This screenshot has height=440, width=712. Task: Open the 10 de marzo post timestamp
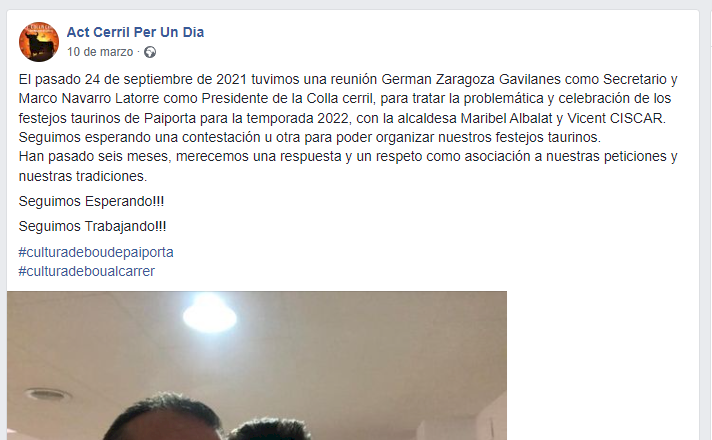click(100, 52)
